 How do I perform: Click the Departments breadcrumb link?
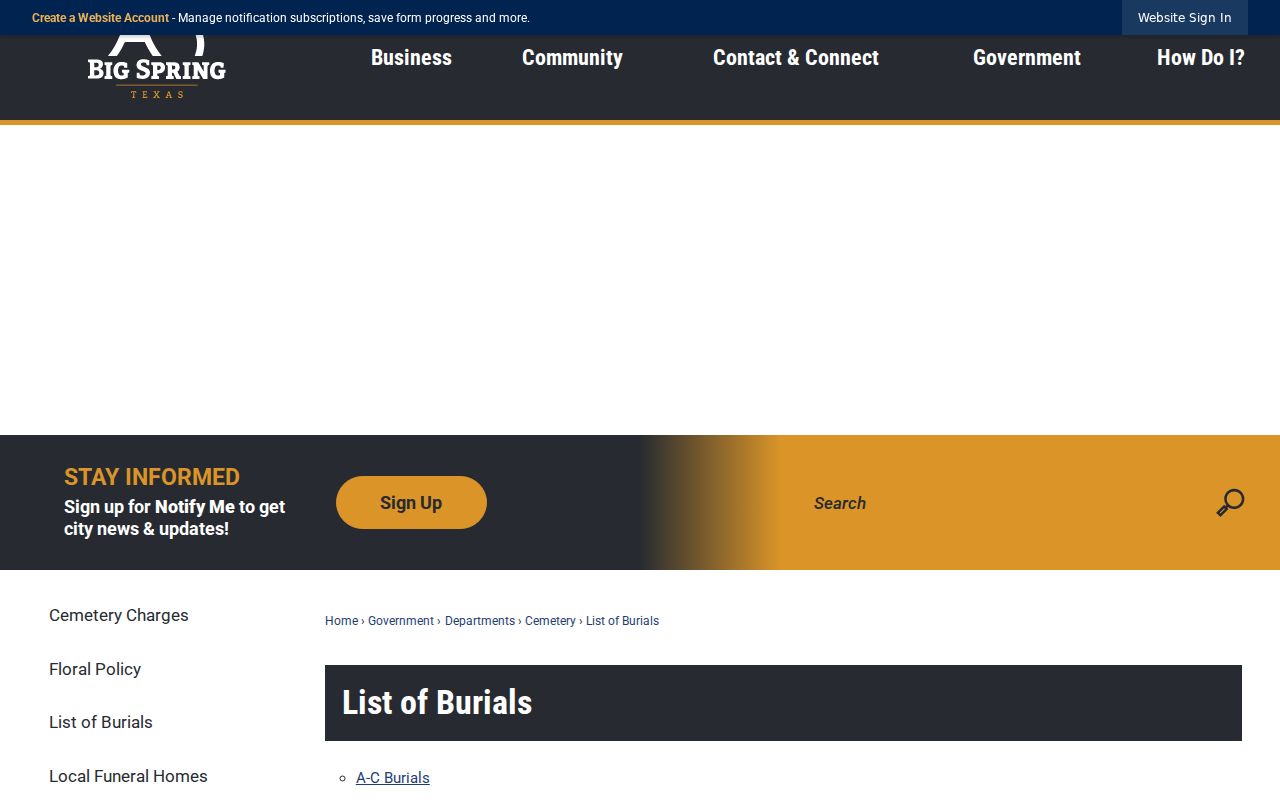480,621
